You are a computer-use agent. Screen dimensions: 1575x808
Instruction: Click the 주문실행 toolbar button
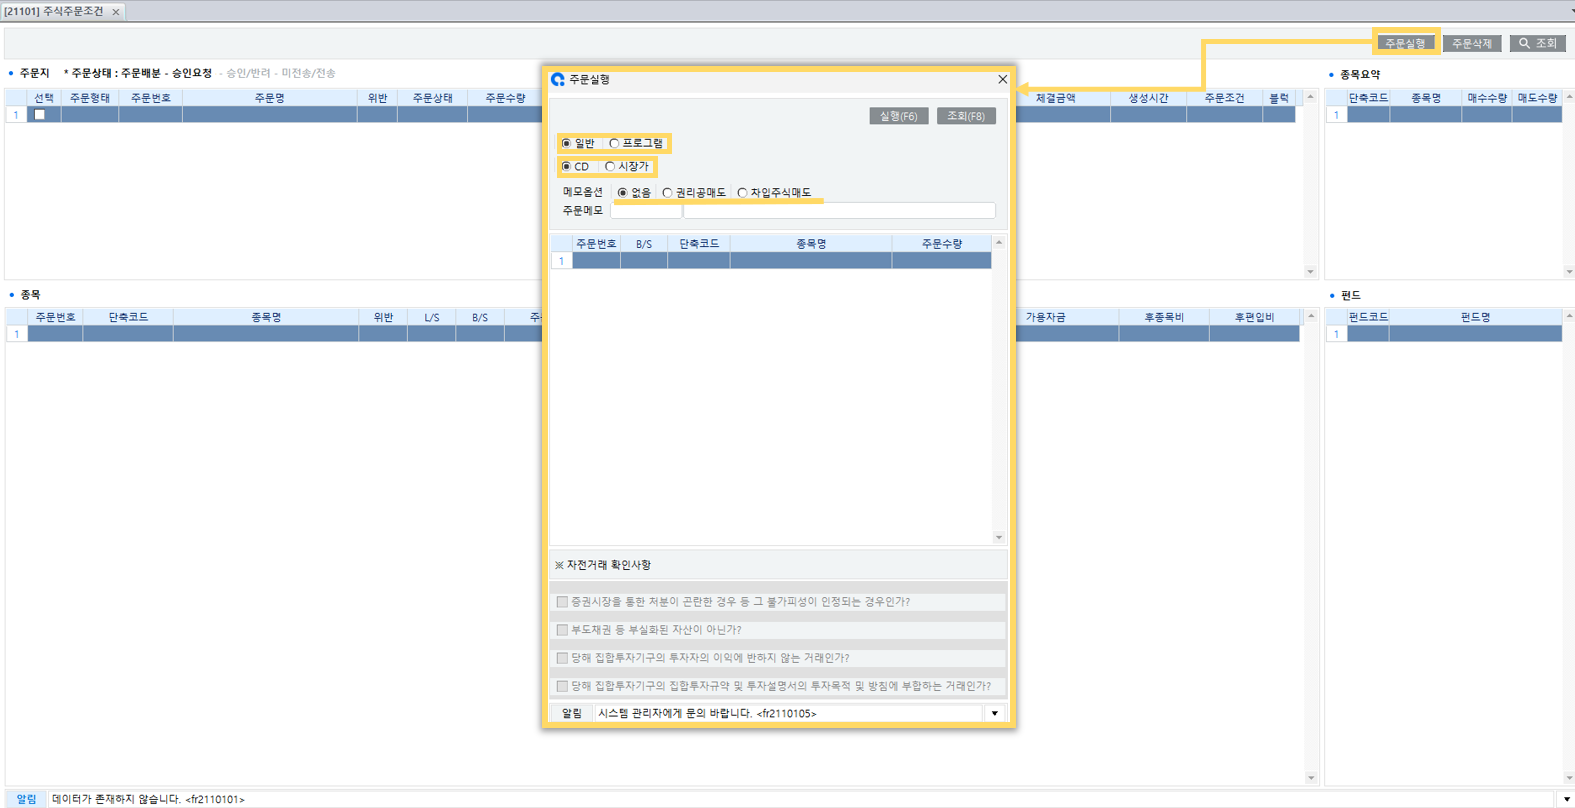1405,43
